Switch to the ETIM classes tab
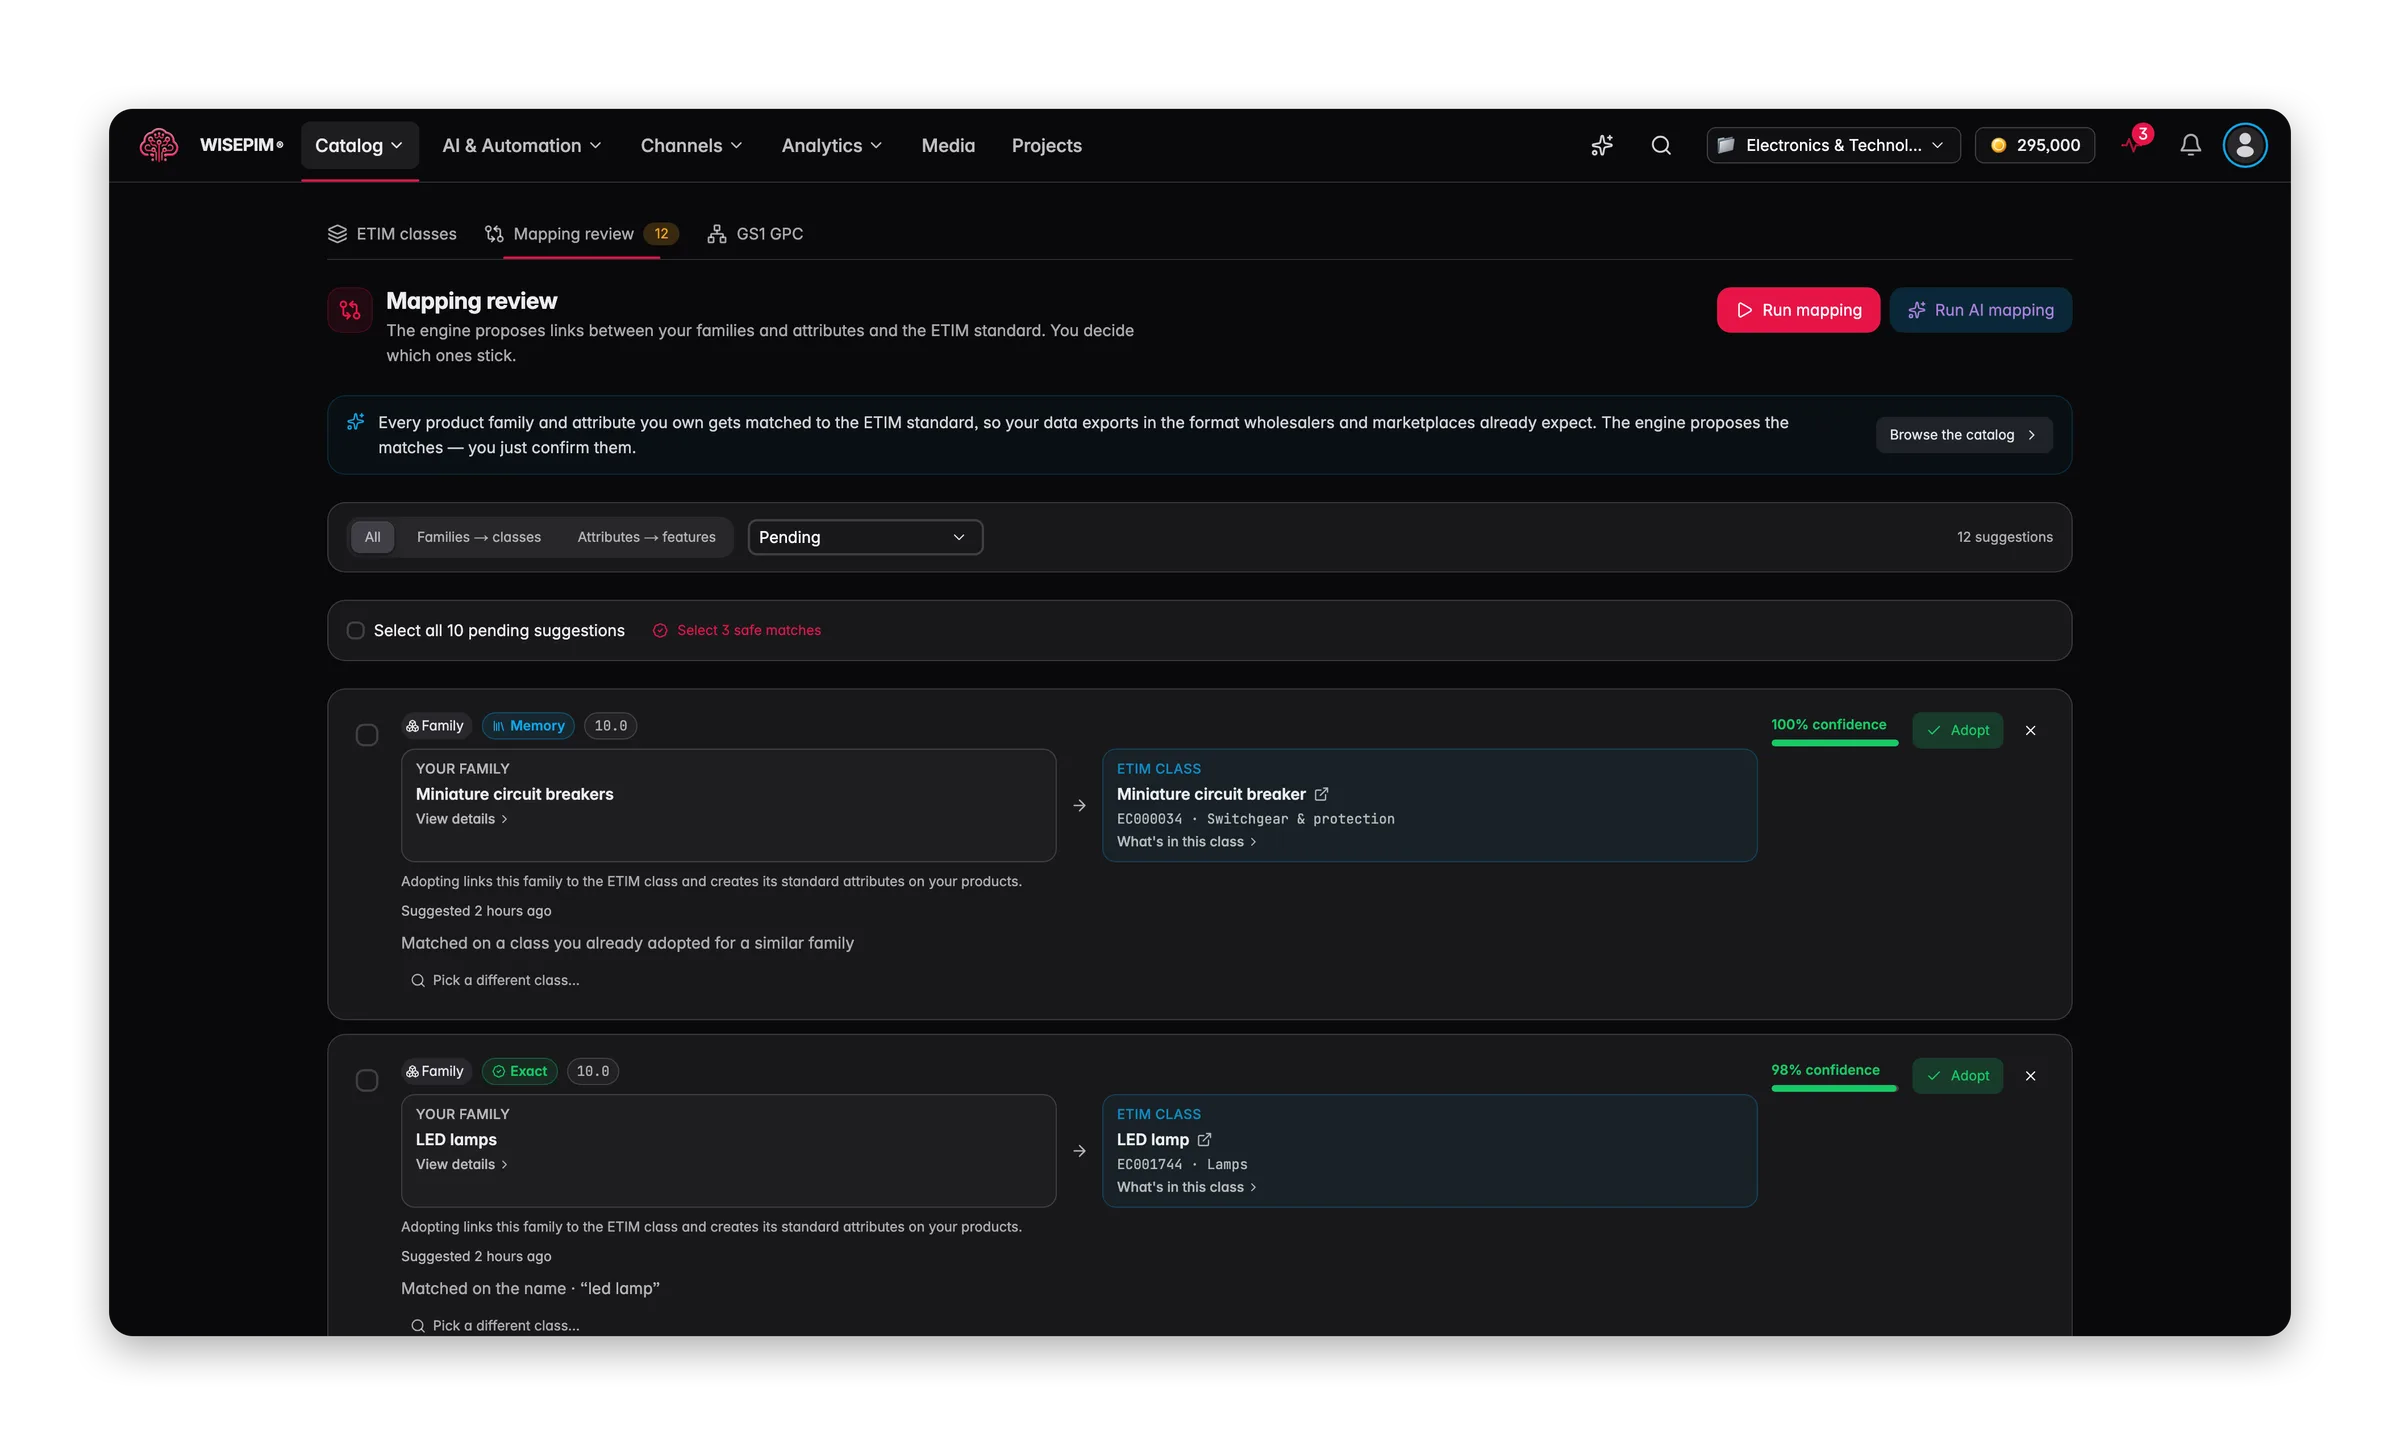This screenshot has height=1445, width=2400. tap(392, 234)
